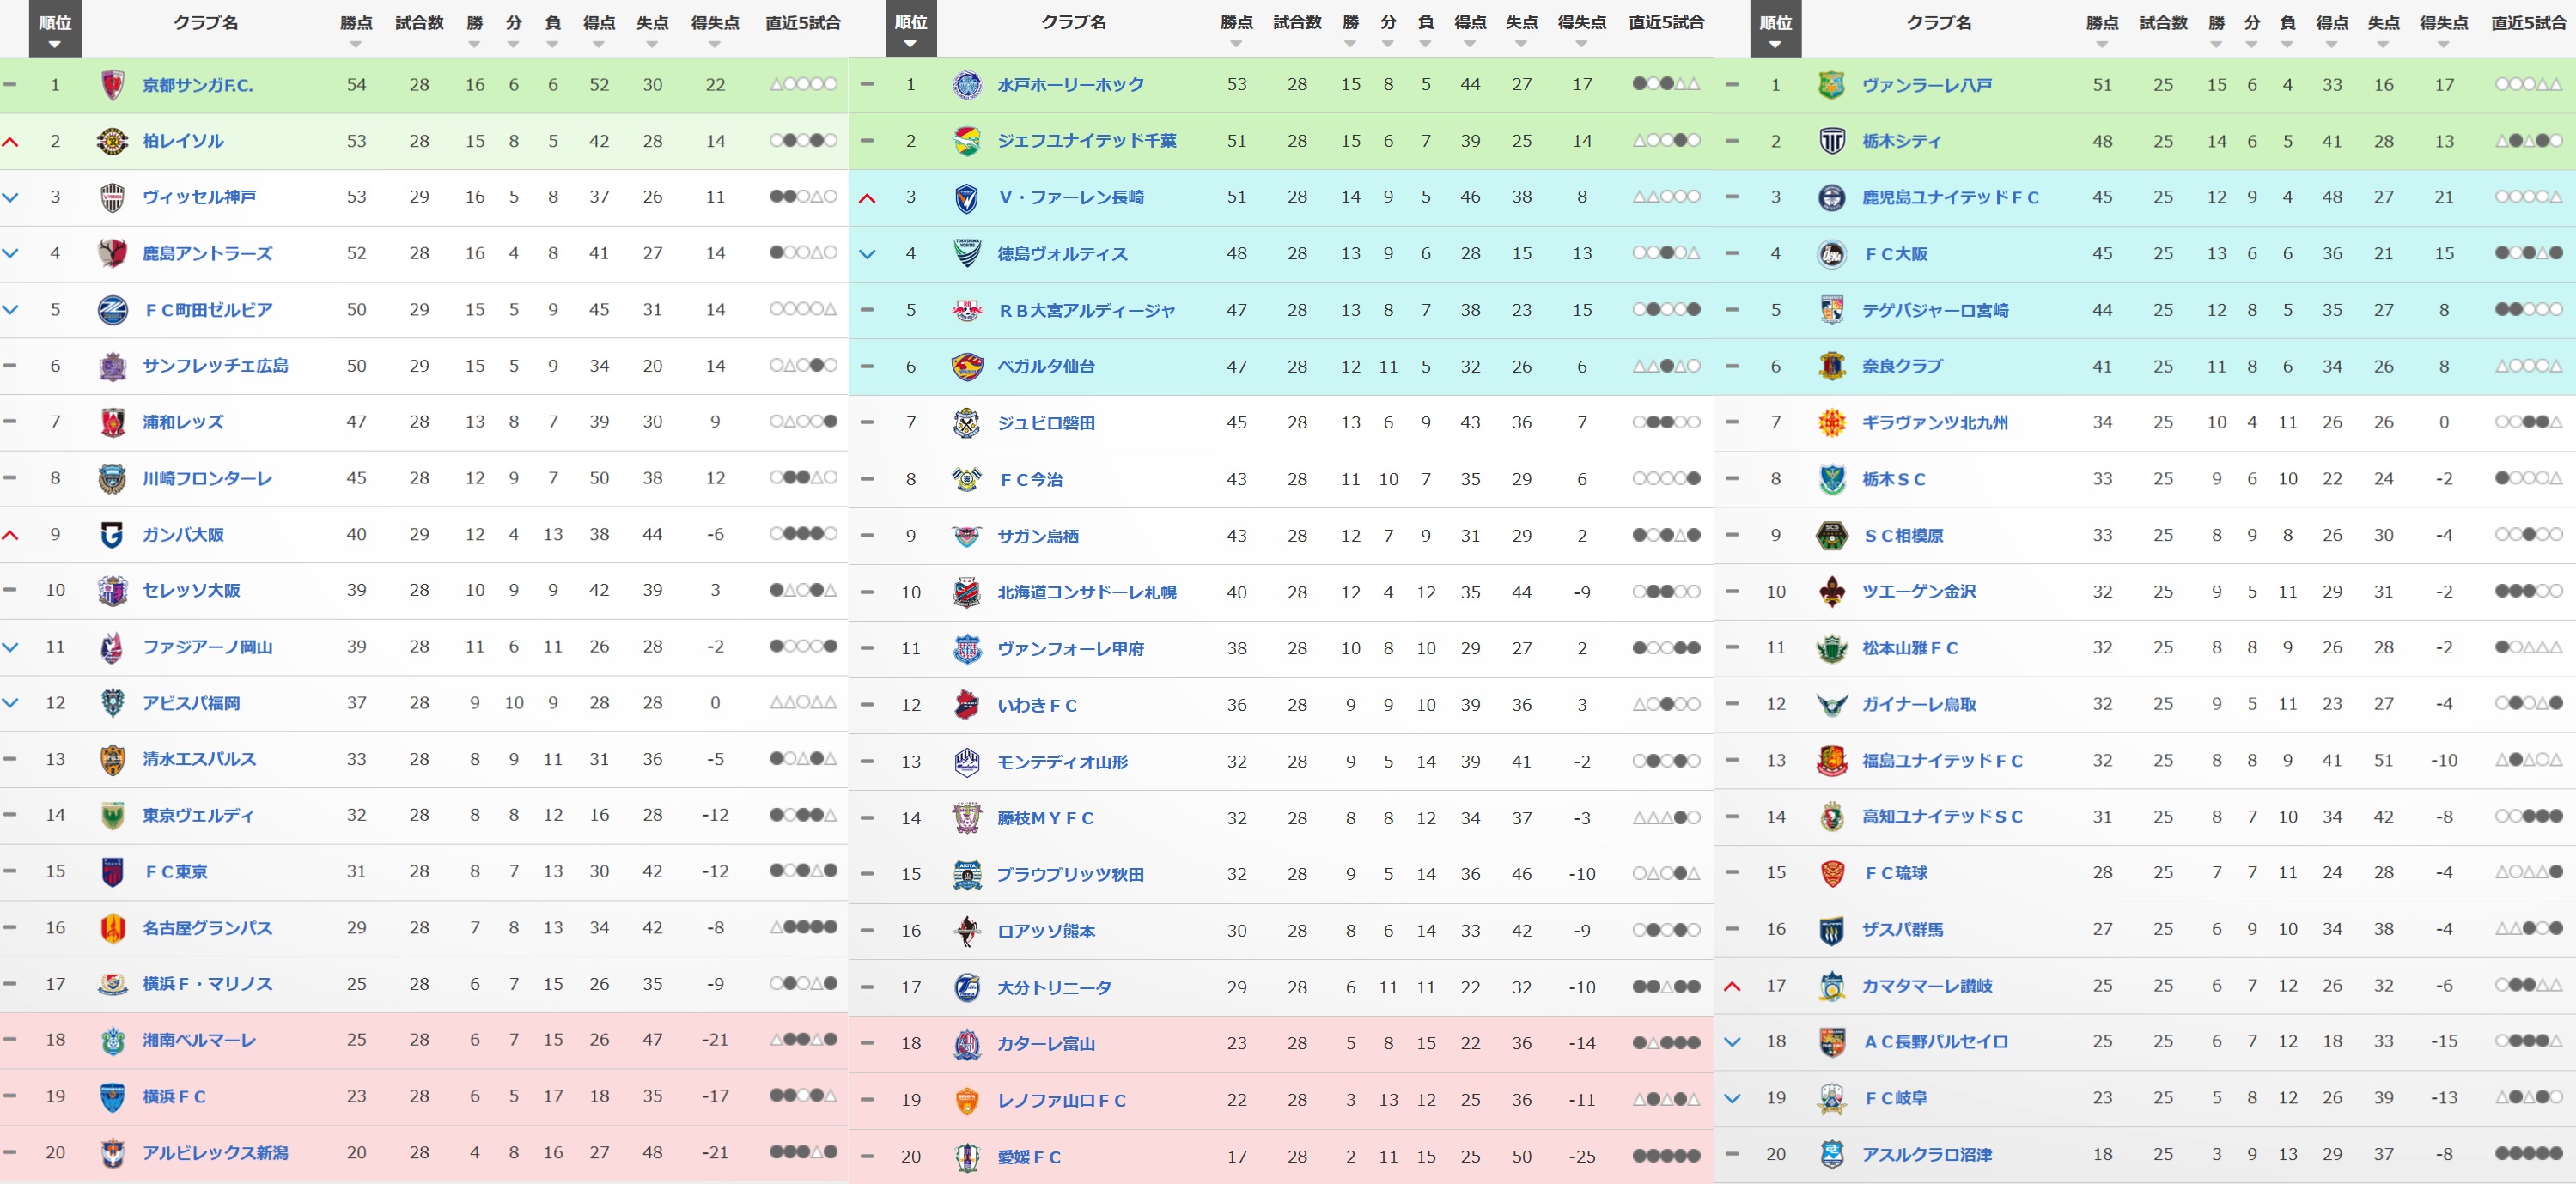The height and width of the screenshot is (1184, 2576).
Task: Click the RB Omiya Ardija club logo
Action: point(967,310)
